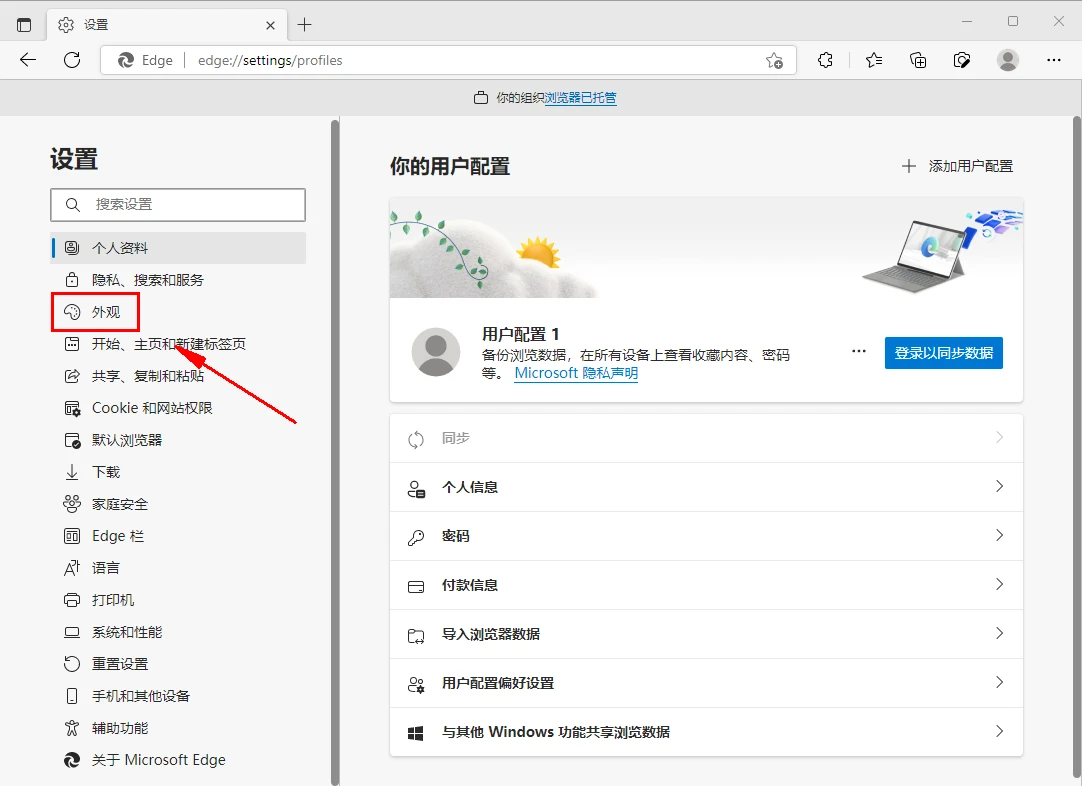This screenshot has width=1082, height=786.
Task: Click the person icon beside 个人信息
Action: pyautogui.click(x=416, y=489)
